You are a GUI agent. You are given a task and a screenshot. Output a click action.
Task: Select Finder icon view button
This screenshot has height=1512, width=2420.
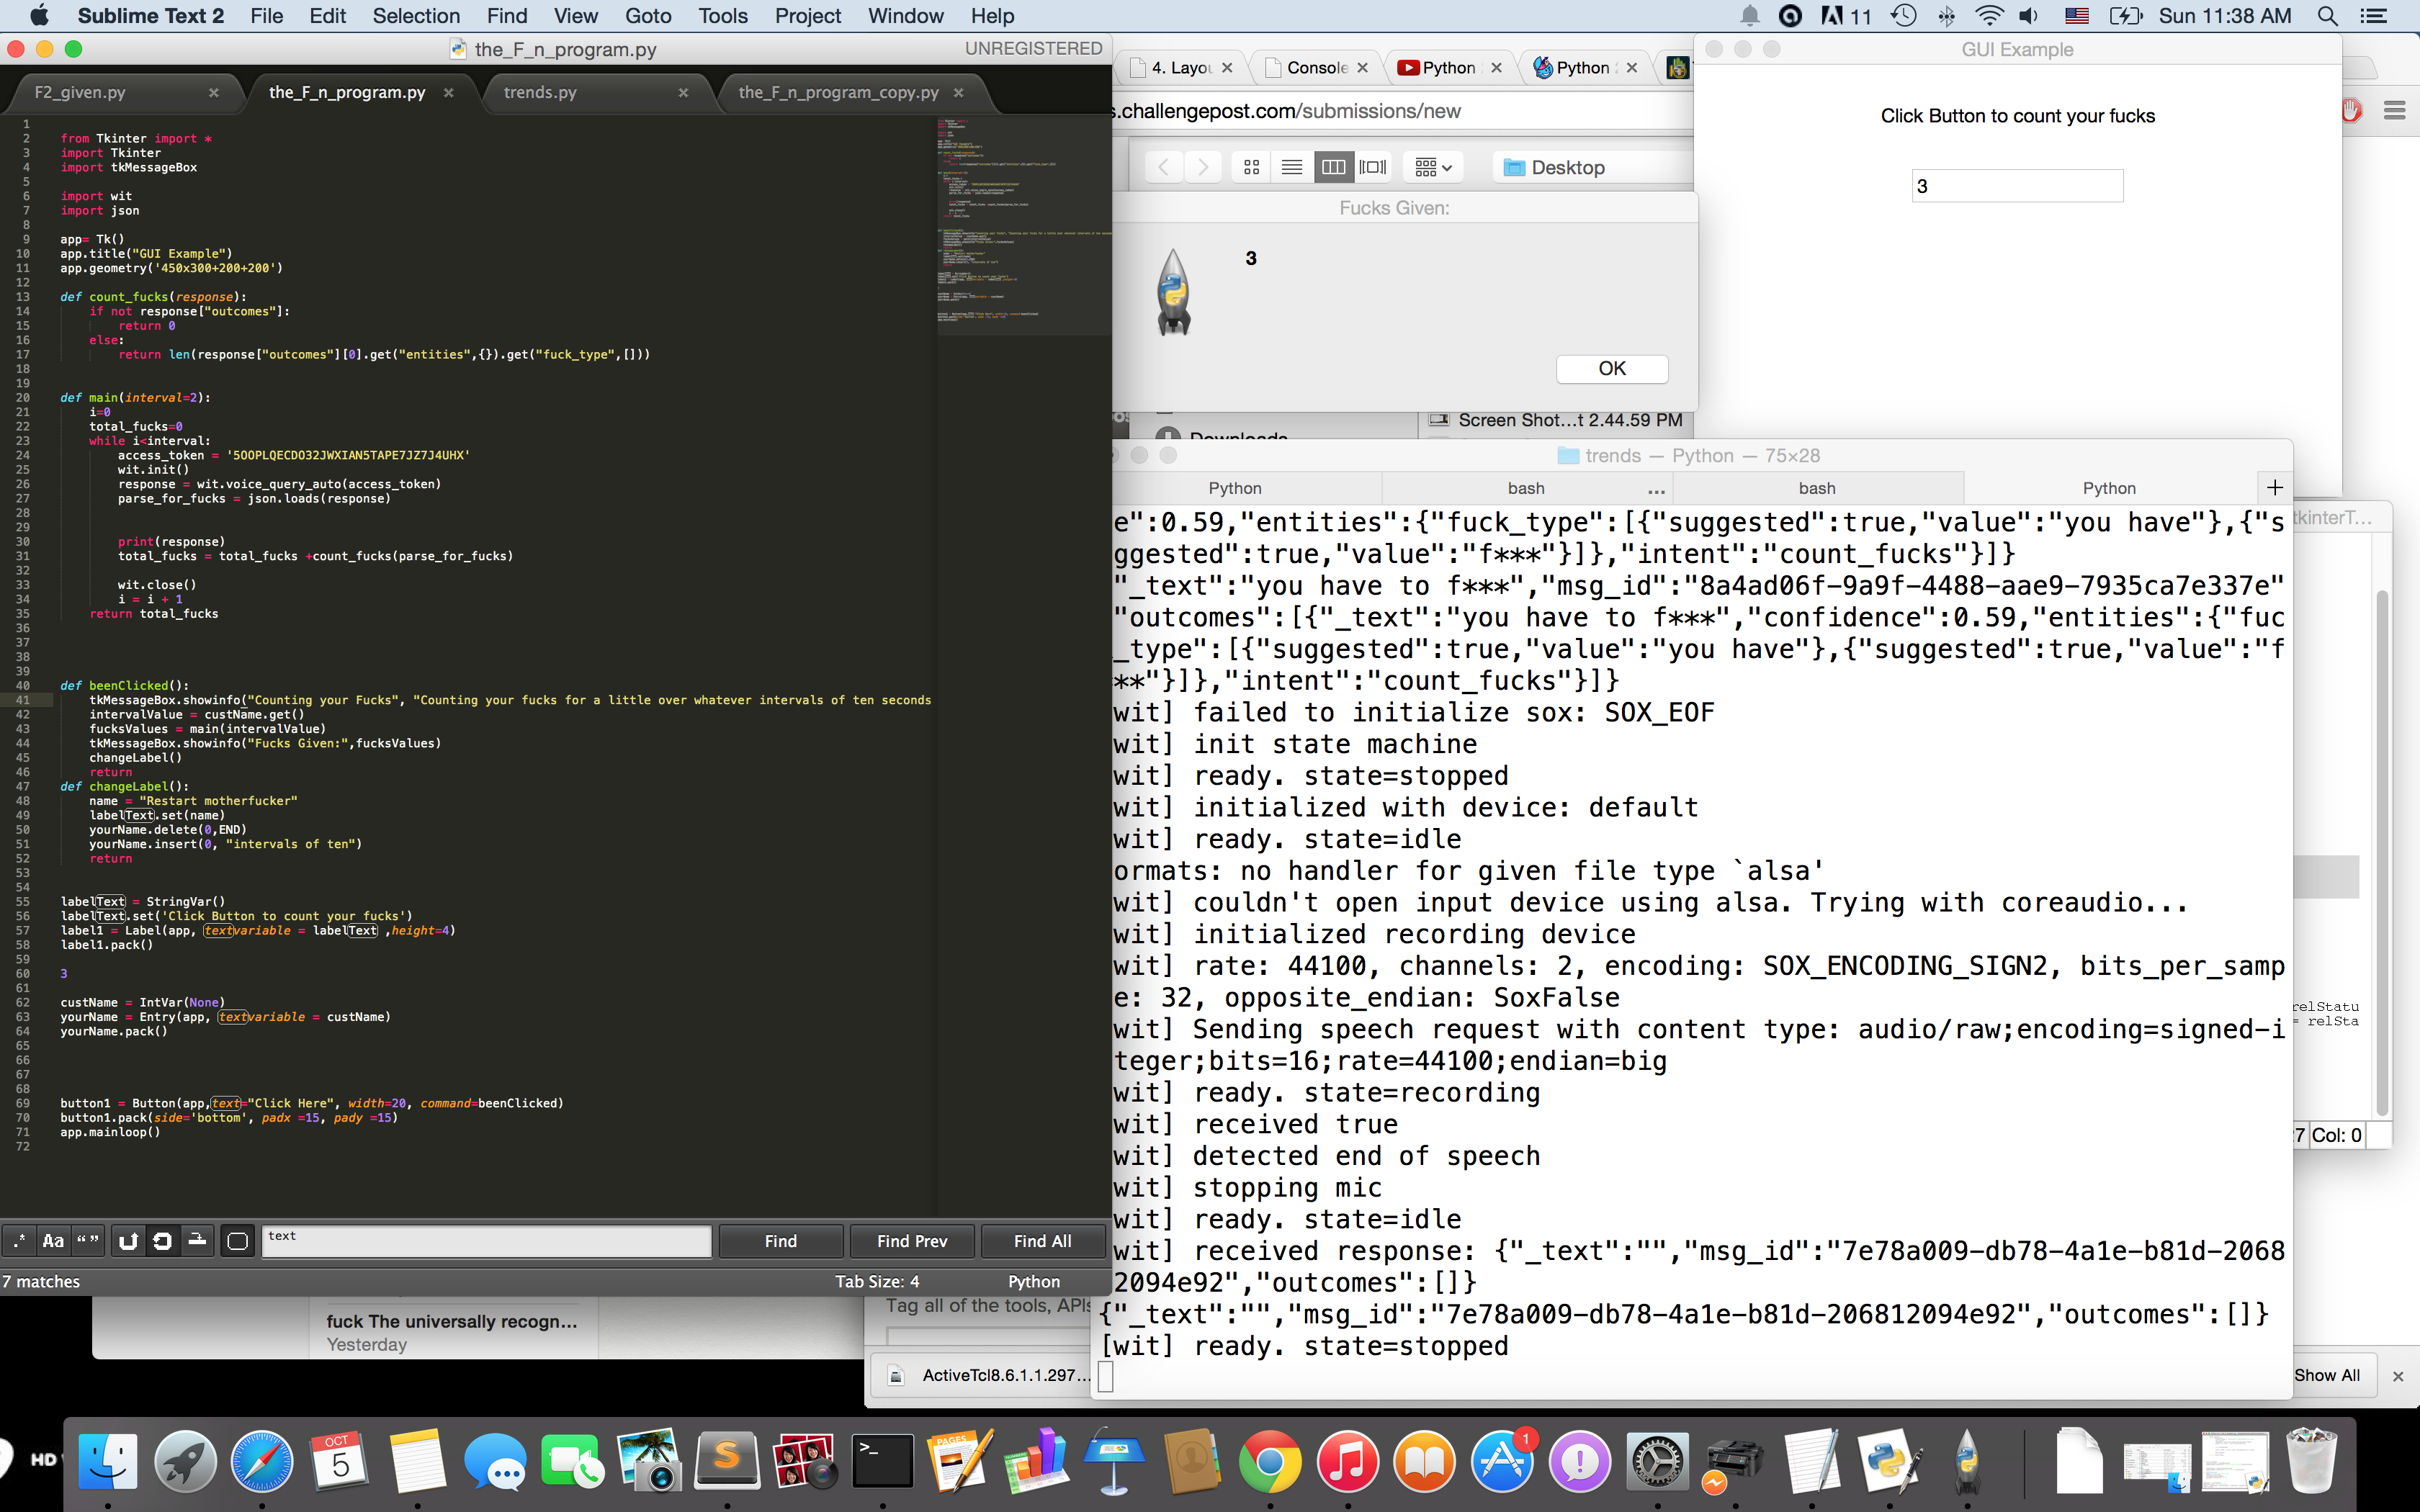pos(1251,167)
